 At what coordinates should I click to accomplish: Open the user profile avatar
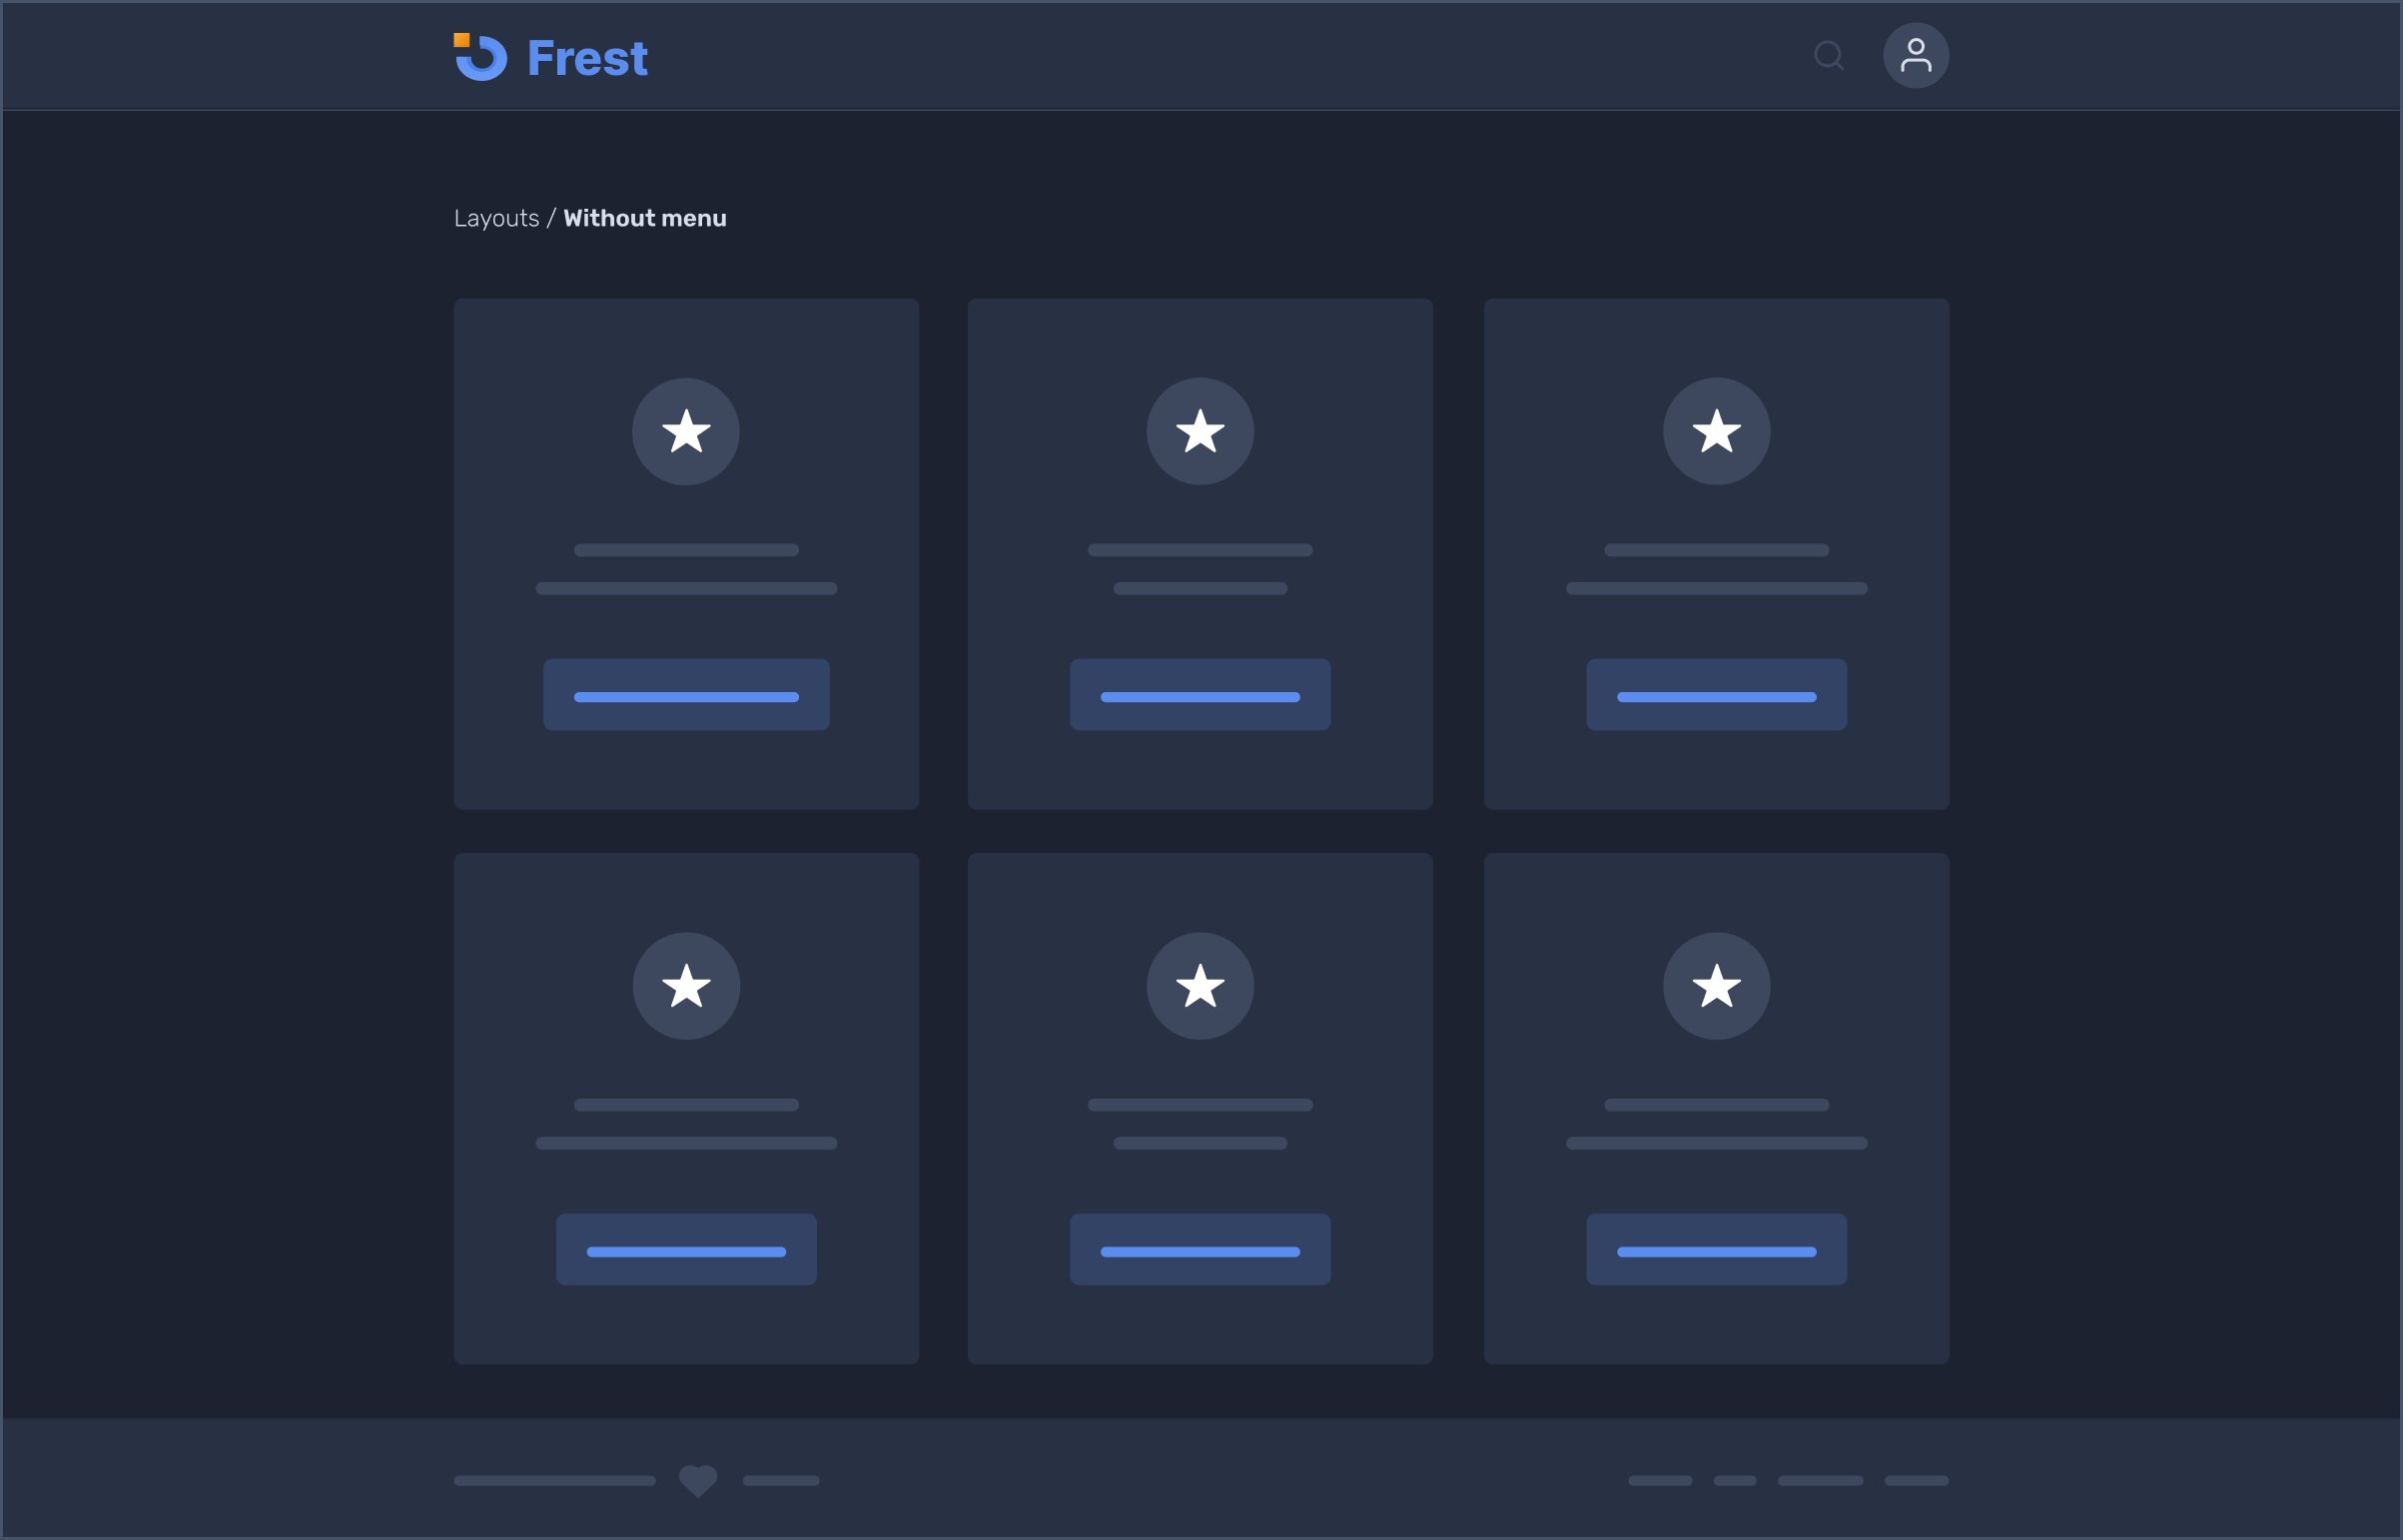pos(1915,55)
